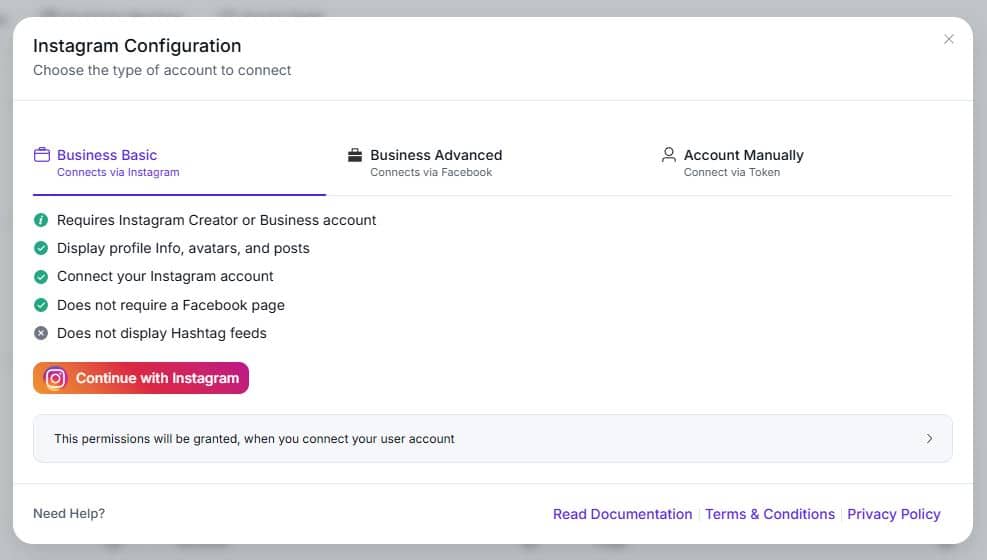Expand the permissions details row
Image resolution: width=987 pixels, height=560 pixels.
(x=492, y=439)
